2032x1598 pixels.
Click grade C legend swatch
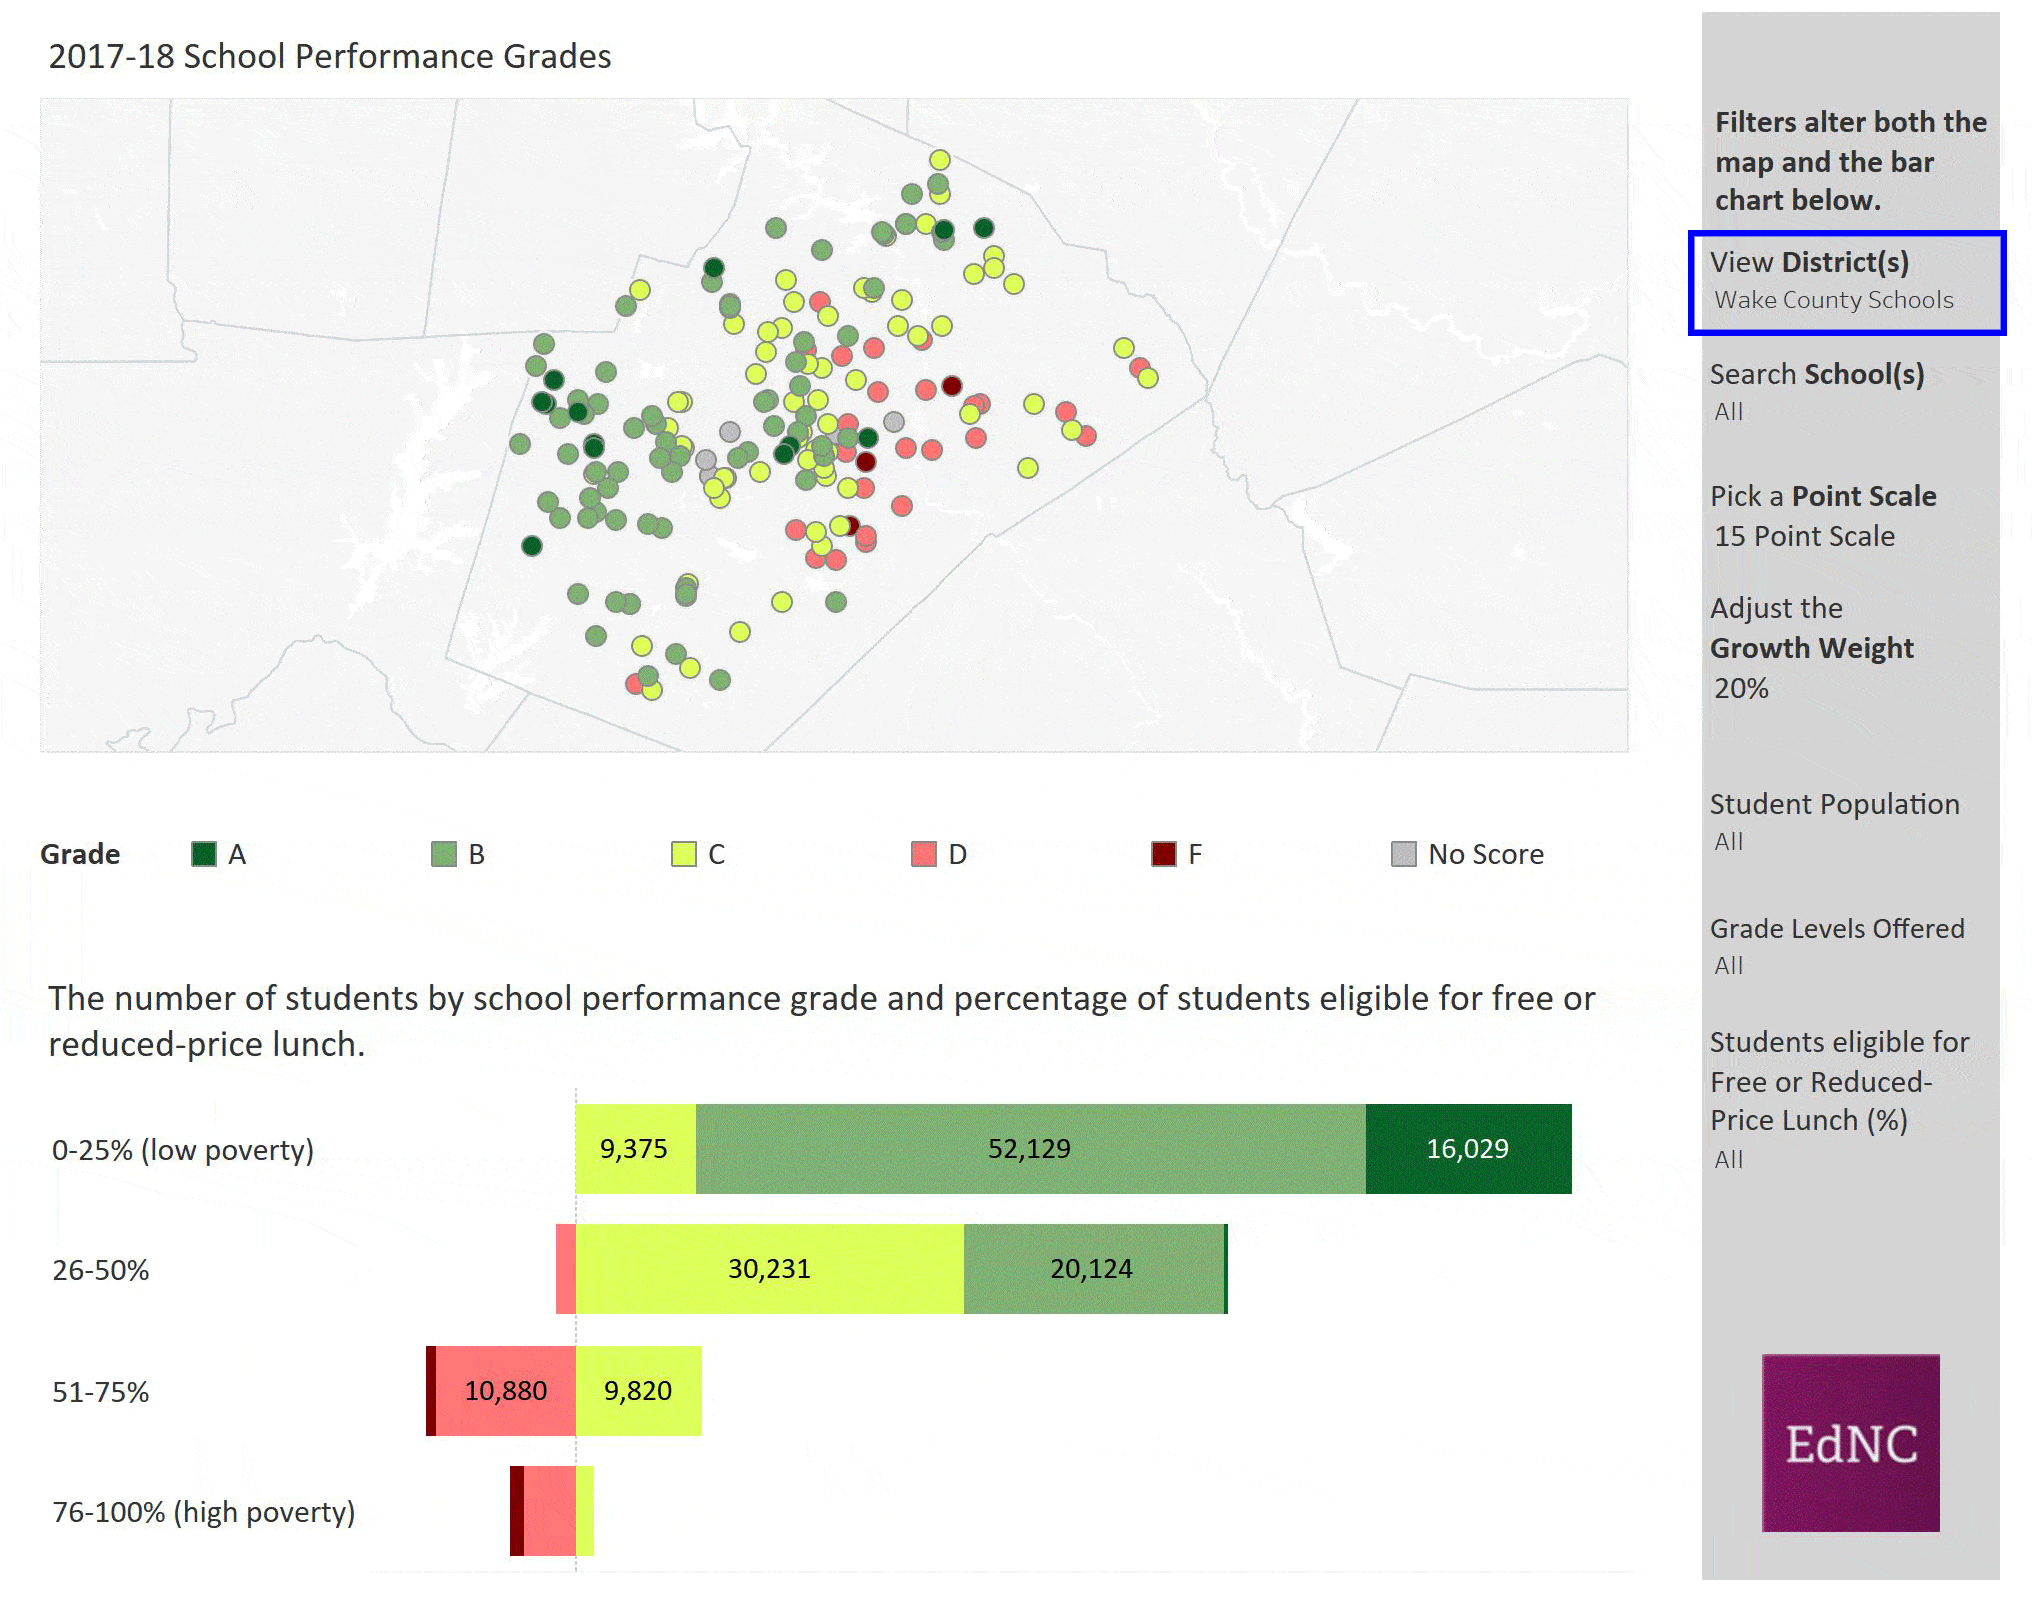(x=684, y=854)
